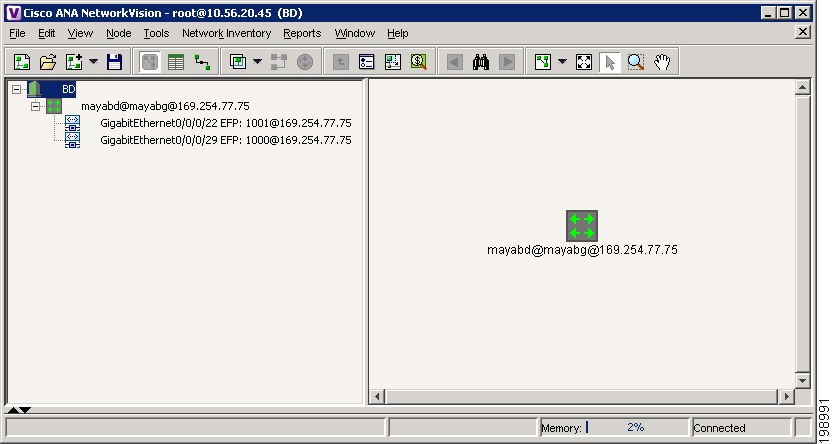Click the ticket pane up triangle
Viewport: 833px width, 444px height.
pos(13,410)
